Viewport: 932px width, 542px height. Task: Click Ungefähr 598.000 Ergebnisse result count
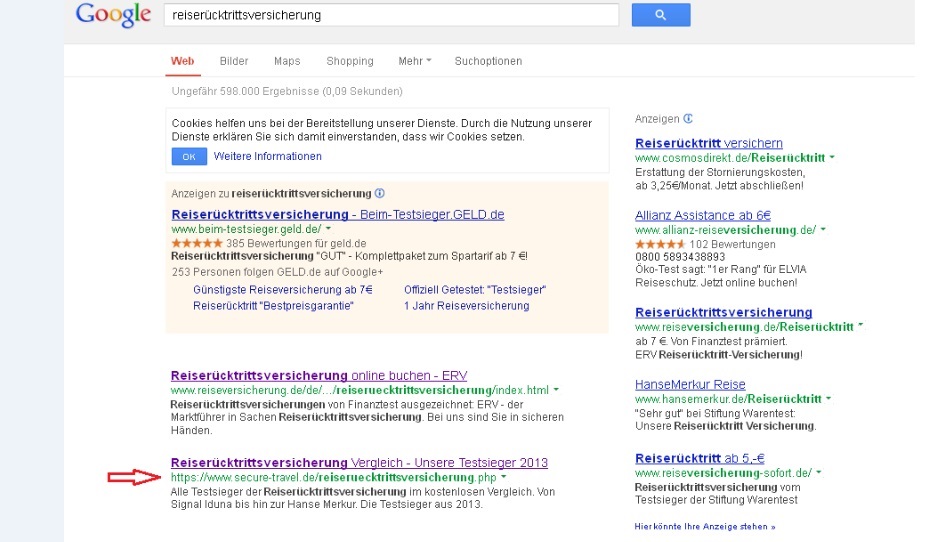(287, 91)
